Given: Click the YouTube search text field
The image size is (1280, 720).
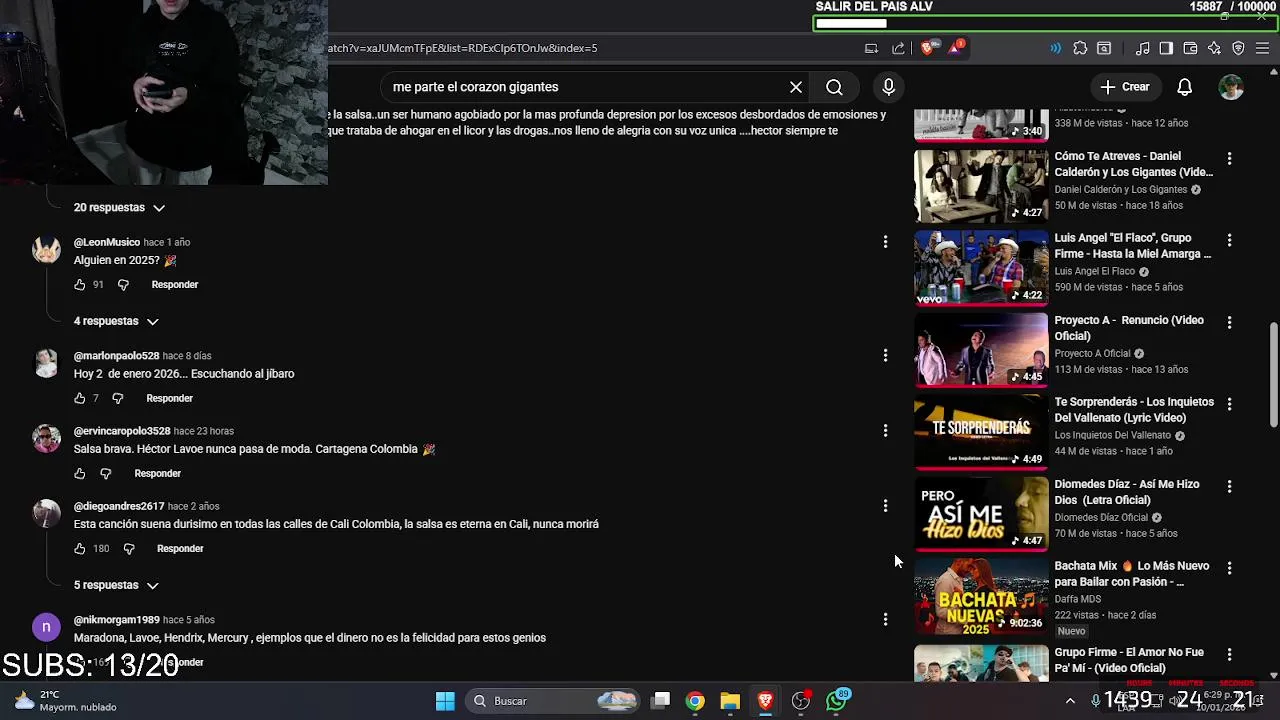Looking at the screenshot, I should (x=585, y=87).
